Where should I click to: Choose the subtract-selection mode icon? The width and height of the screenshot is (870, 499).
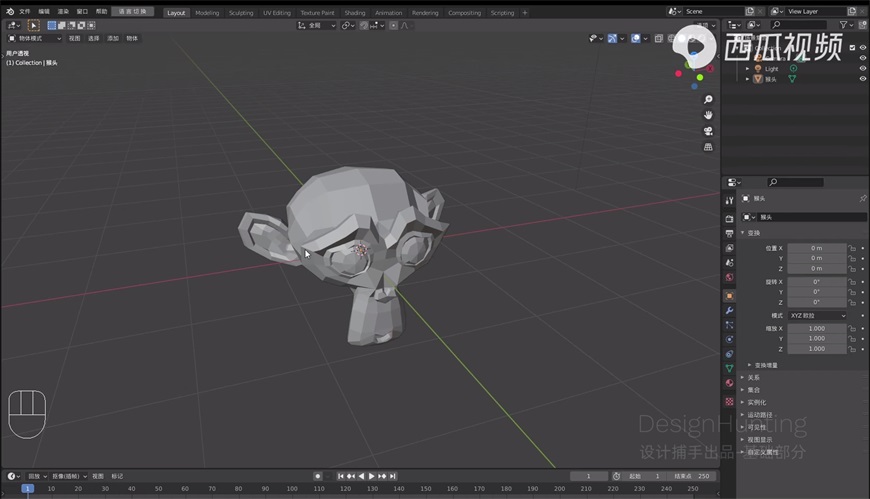tap(72, 25)
